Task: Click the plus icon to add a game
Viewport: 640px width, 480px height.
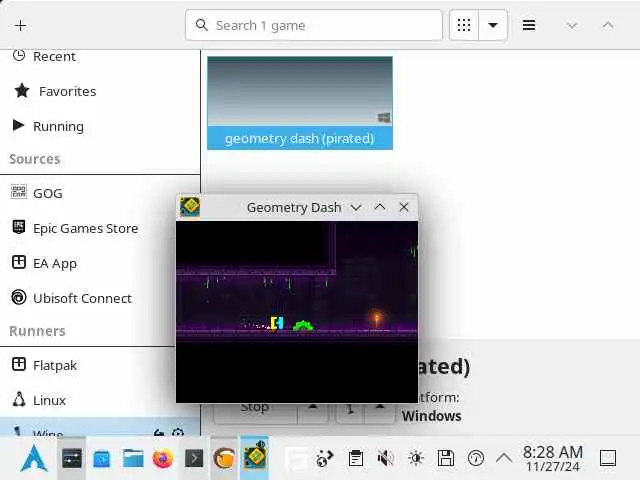Action: 20,26
